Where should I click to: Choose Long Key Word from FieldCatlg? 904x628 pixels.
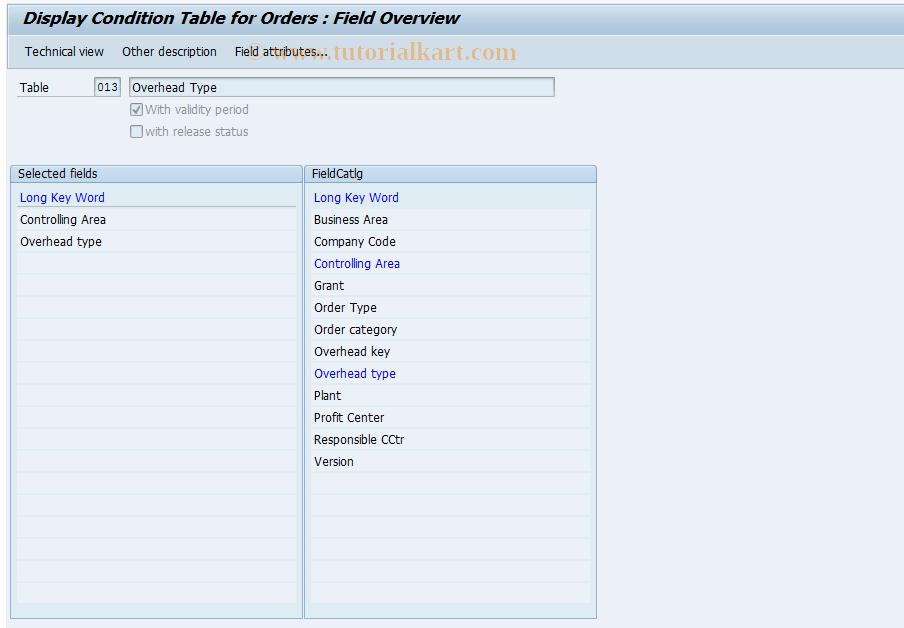click(x=356, y=197)
